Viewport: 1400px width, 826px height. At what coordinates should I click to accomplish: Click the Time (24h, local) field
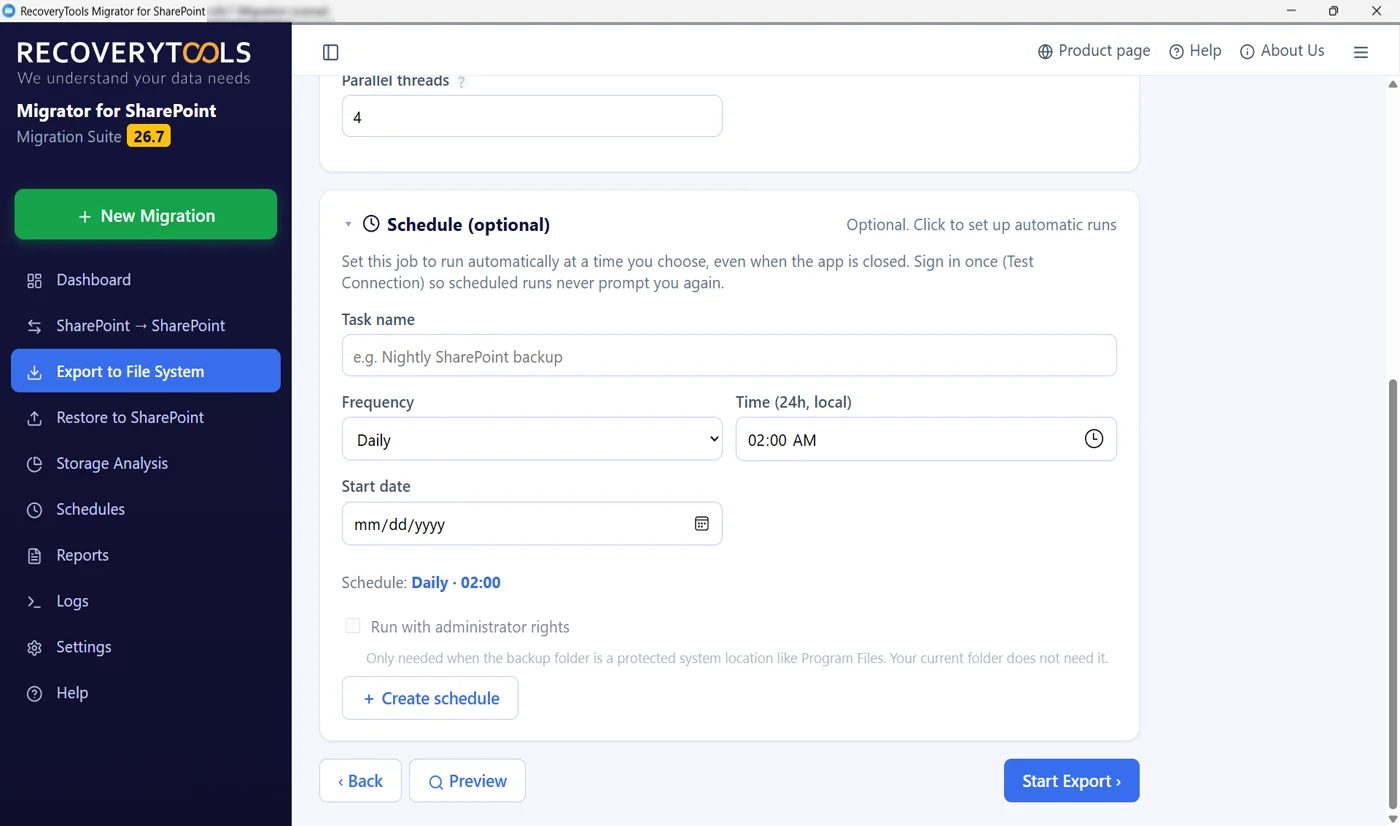tap(926, 439)
